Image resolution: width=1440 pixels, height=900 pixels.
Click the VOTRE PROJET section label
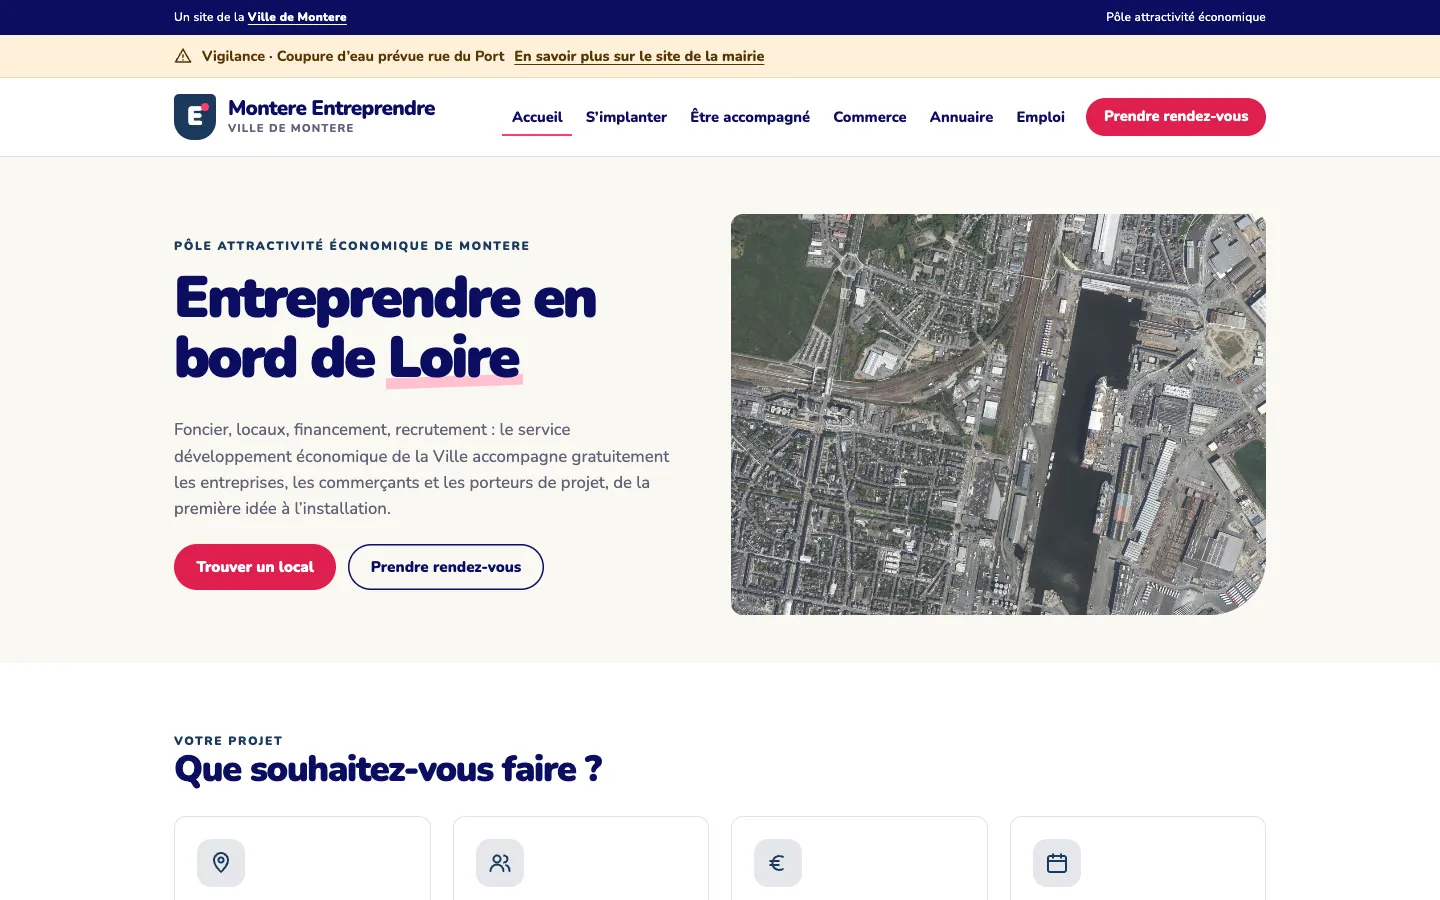(228, 741)
